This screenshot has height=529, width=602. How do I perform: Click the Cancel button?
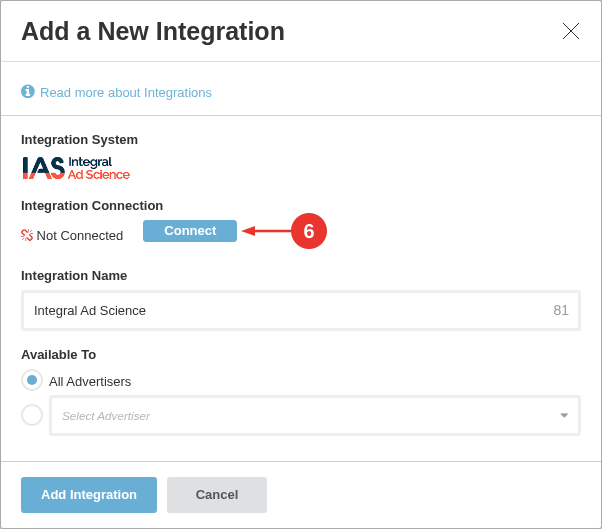pos(217,495)
